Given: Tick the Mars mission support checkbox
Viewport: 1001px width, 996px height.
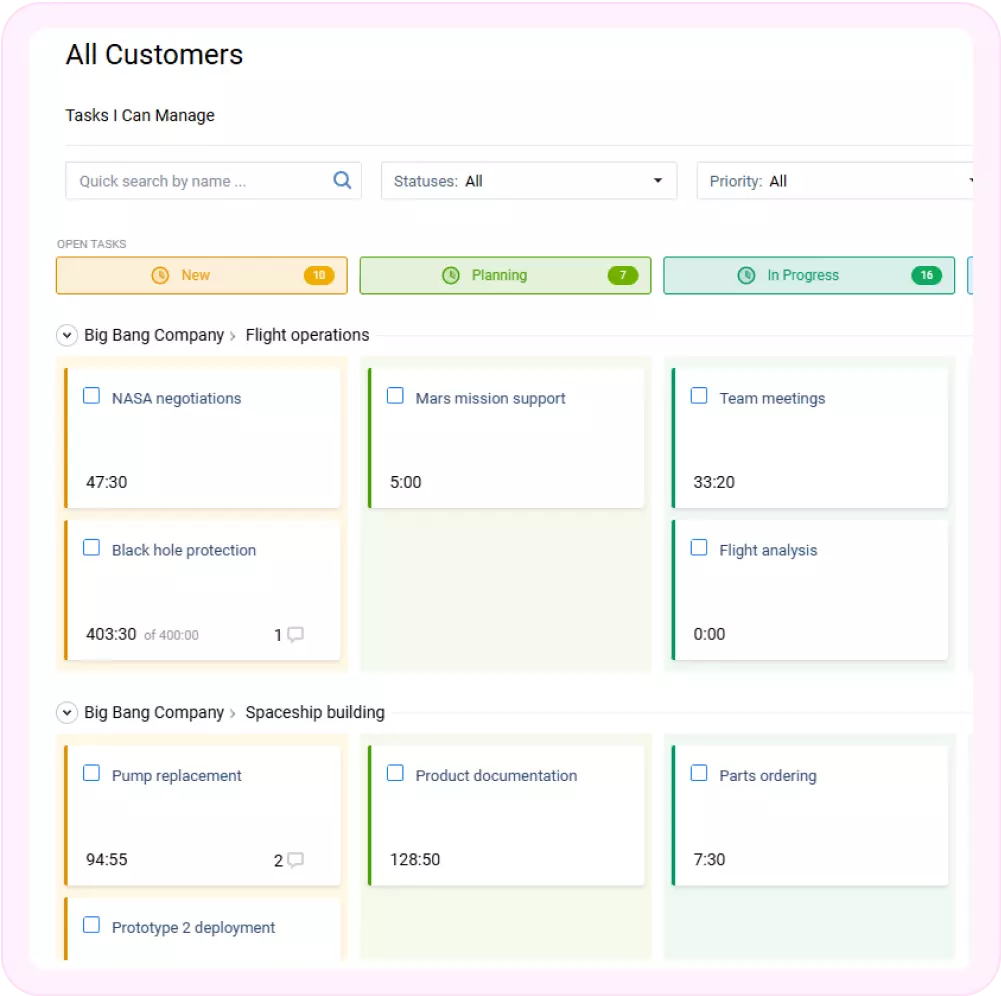Looking at the screenshot, I should click(x=395, y=396).
